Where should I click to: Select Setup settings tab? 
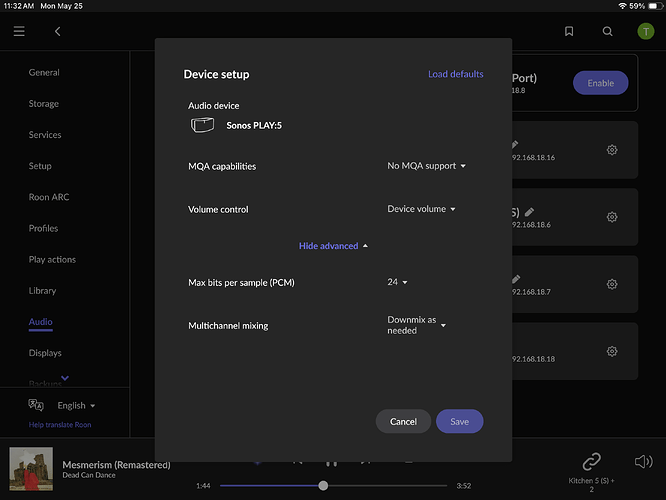pyautogui.click(x=40, y=166)
